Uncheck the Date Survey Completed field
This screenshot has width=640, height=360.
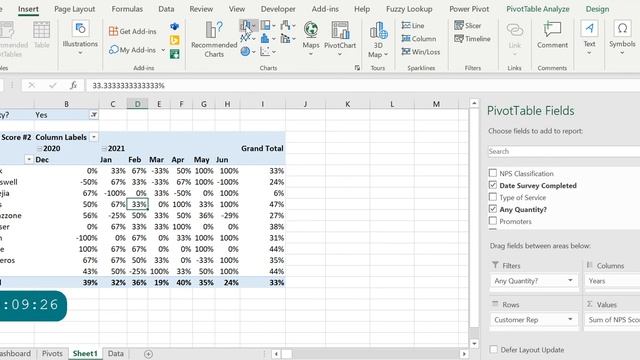pyautogui.click(x=493, y=185)
